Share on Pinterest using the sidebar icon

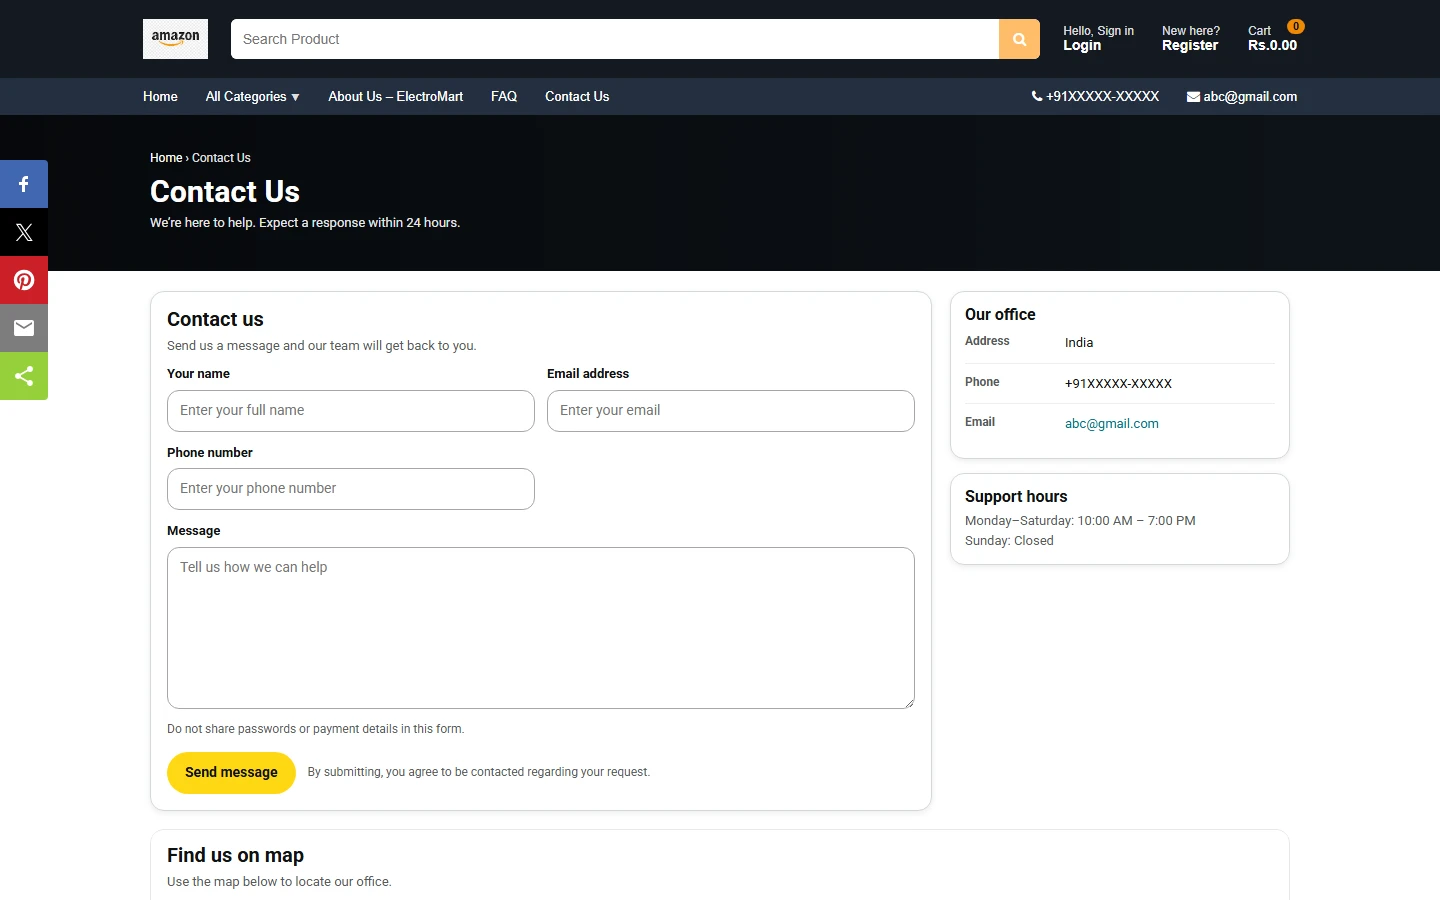pyautogui.click(x=24, y=280)
